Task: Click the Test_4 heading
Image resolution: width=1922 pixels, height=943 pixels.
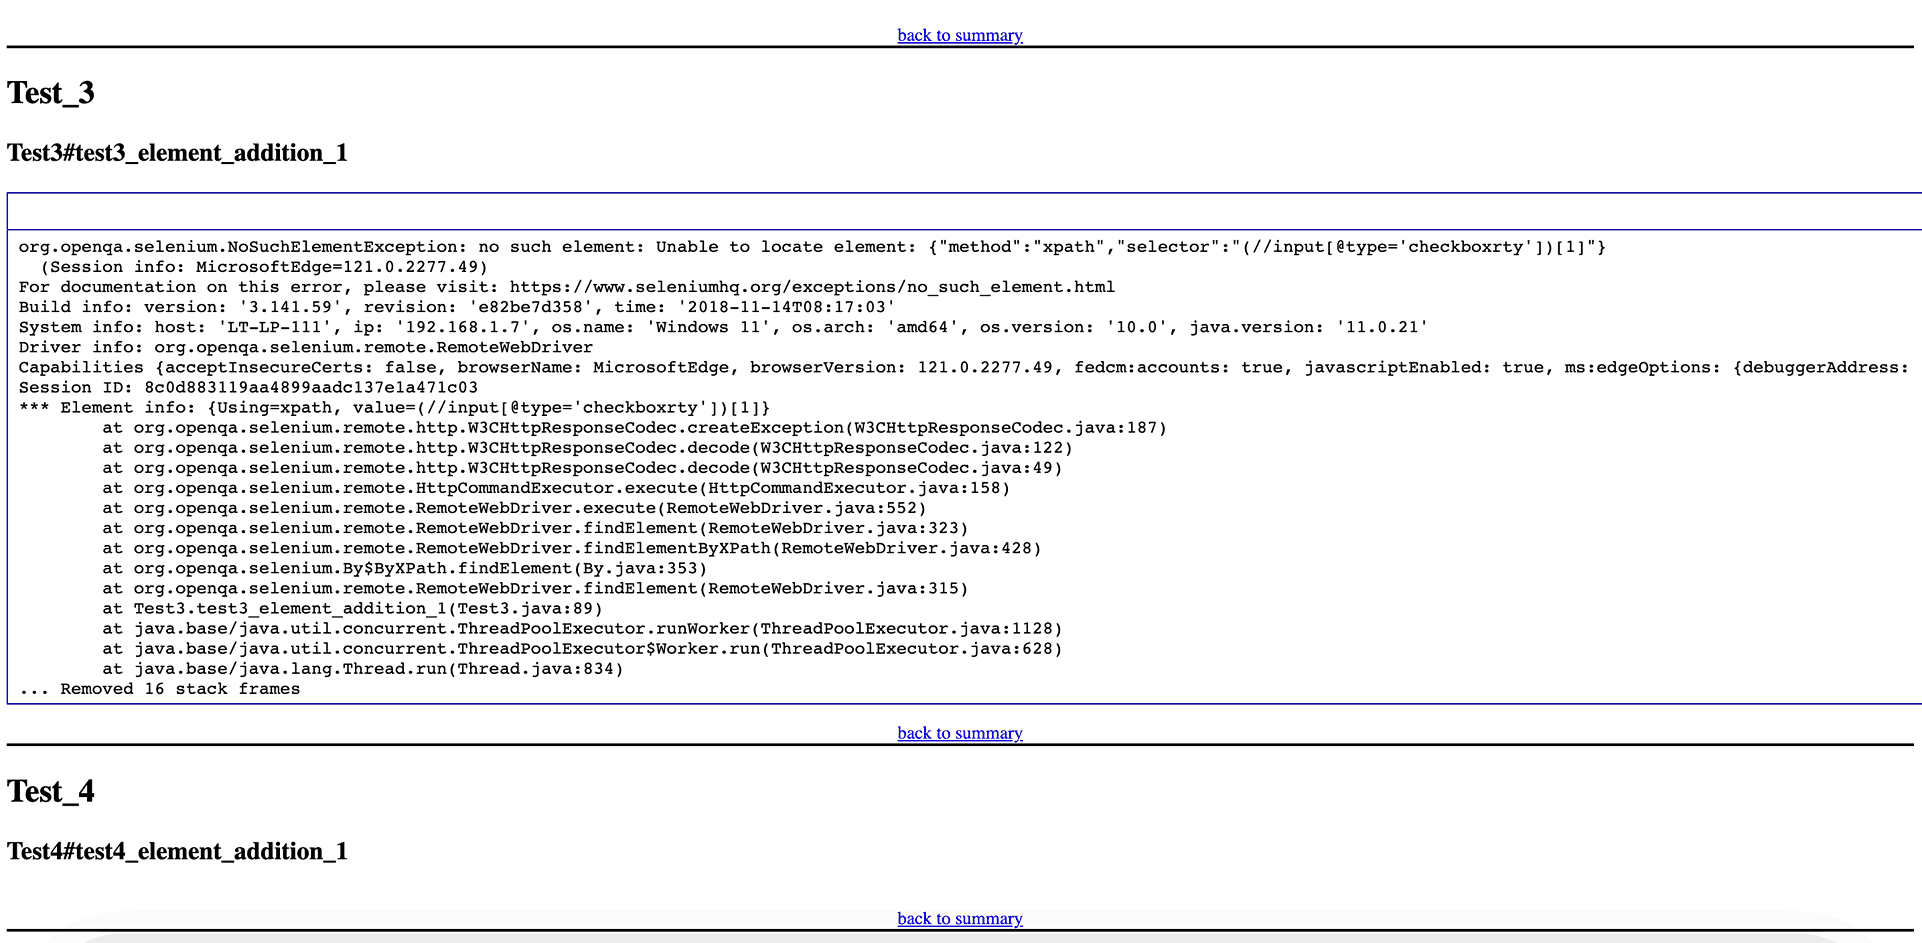Action: click(x=51, y=792)
